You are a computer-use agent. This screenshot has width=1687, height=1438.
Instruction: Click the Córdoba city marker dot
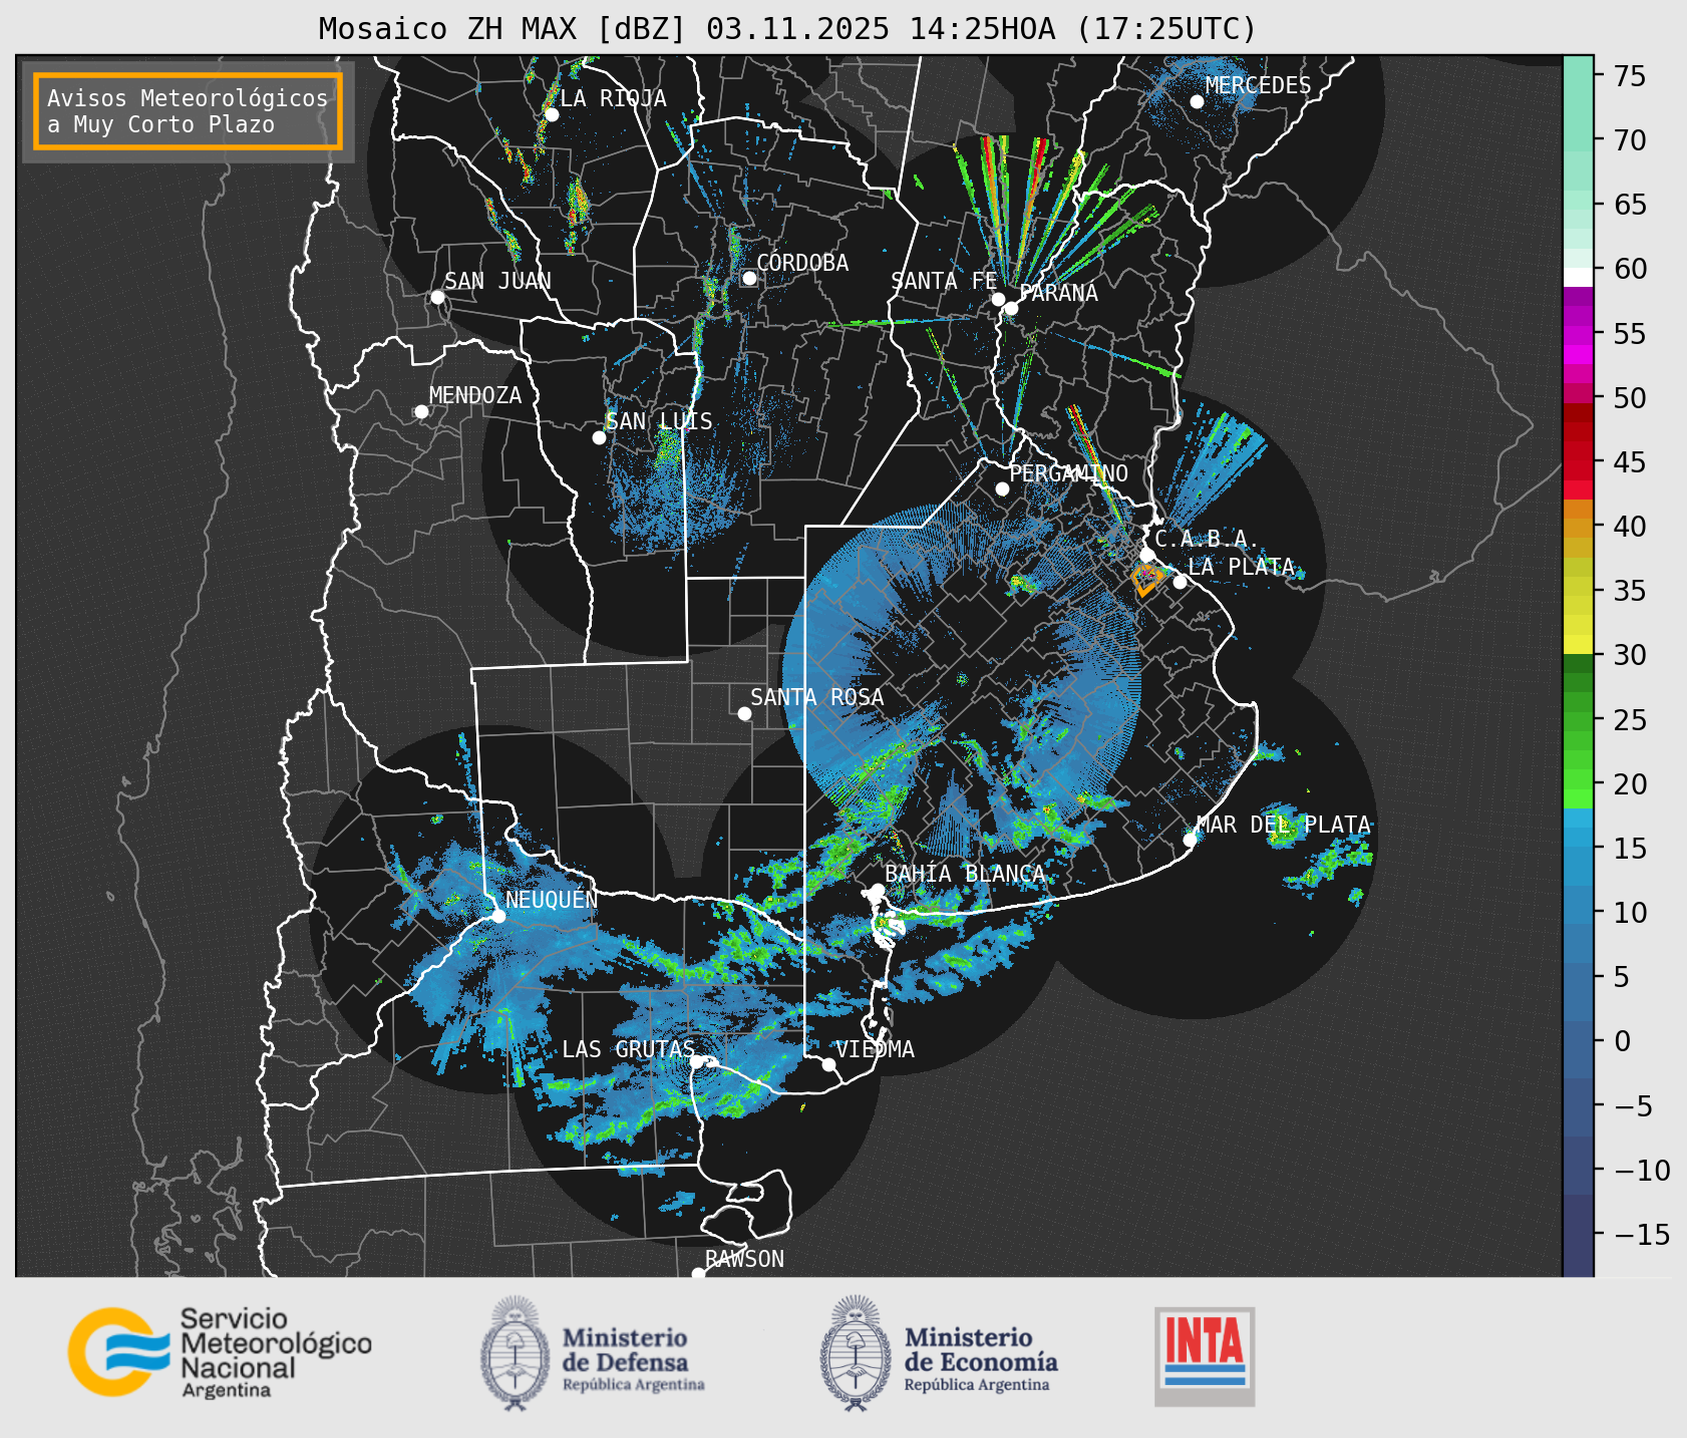click(x=749, y=278)
